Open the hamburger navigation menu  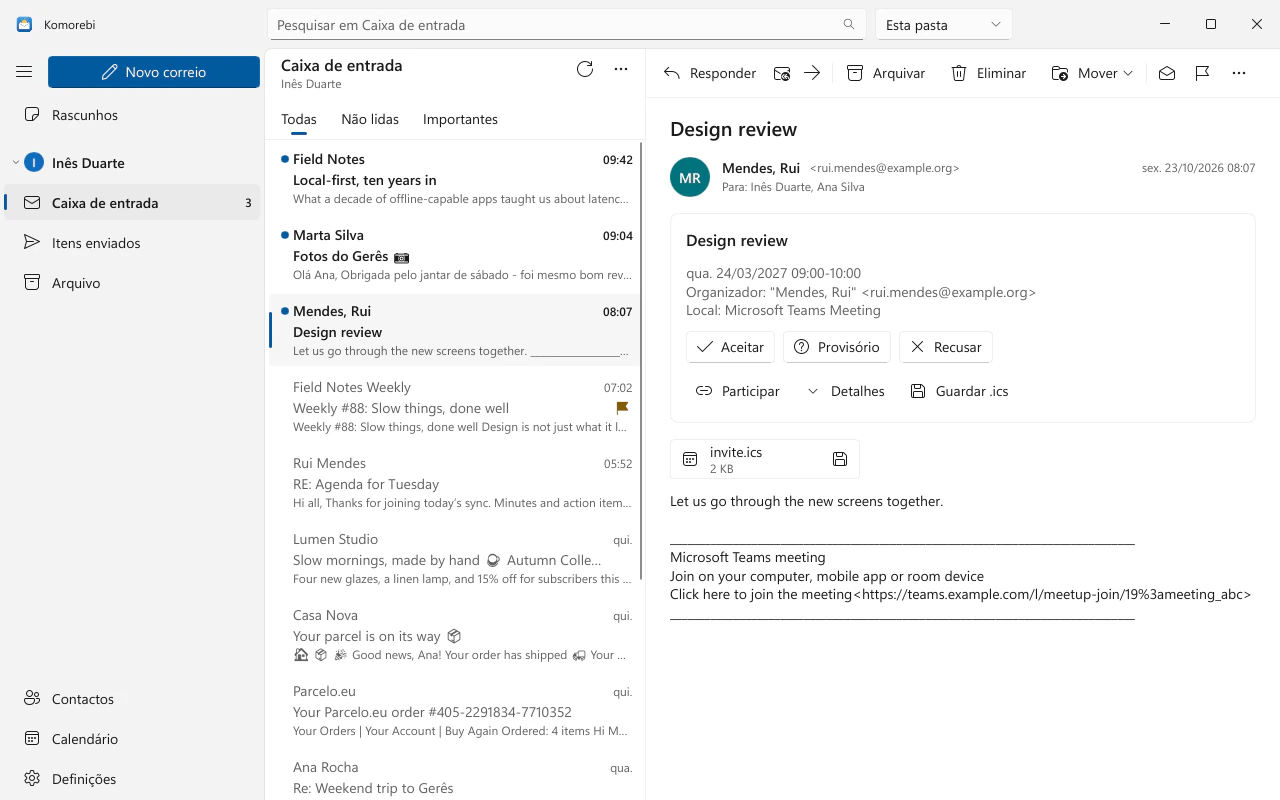click(x=24, y=72)
